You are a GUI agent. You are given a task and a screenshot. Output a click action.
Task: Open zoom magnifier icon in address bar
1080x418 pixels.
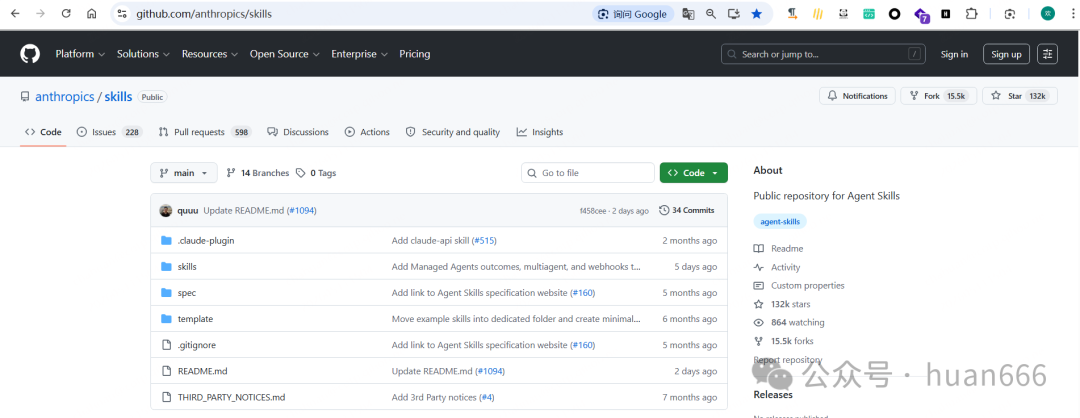pos(711,14)
